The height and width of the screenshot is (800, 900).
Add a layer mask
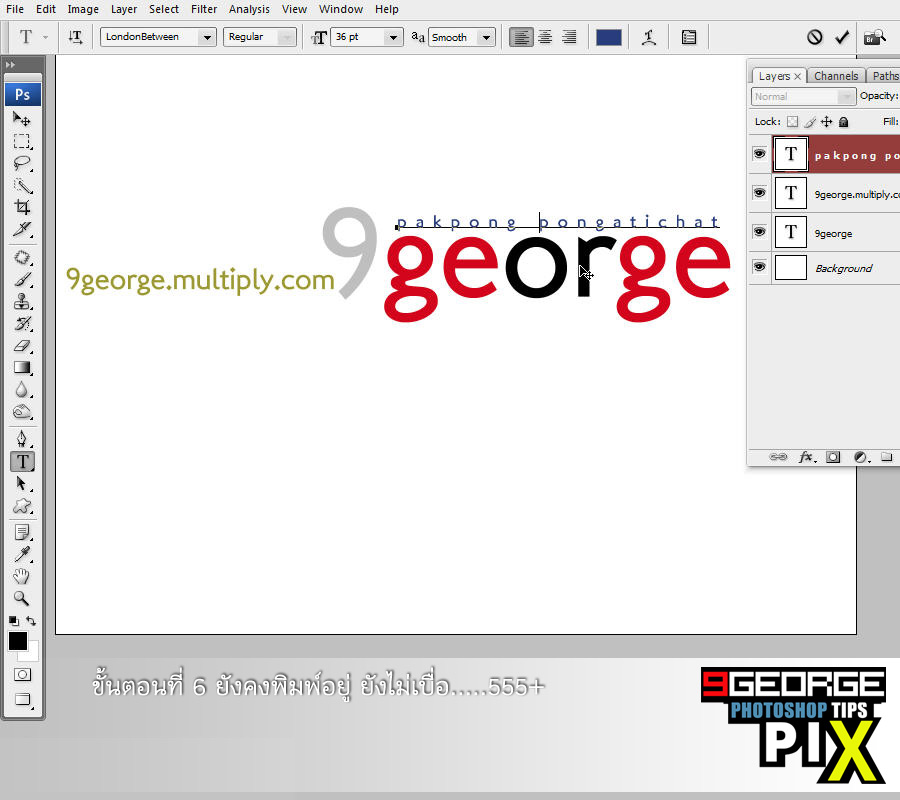[833, 457]
